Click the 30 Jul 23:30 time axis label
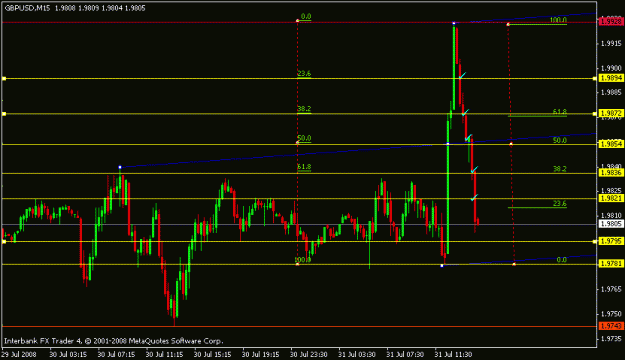Viewport: 625px width, 360px height. (309, 354)
